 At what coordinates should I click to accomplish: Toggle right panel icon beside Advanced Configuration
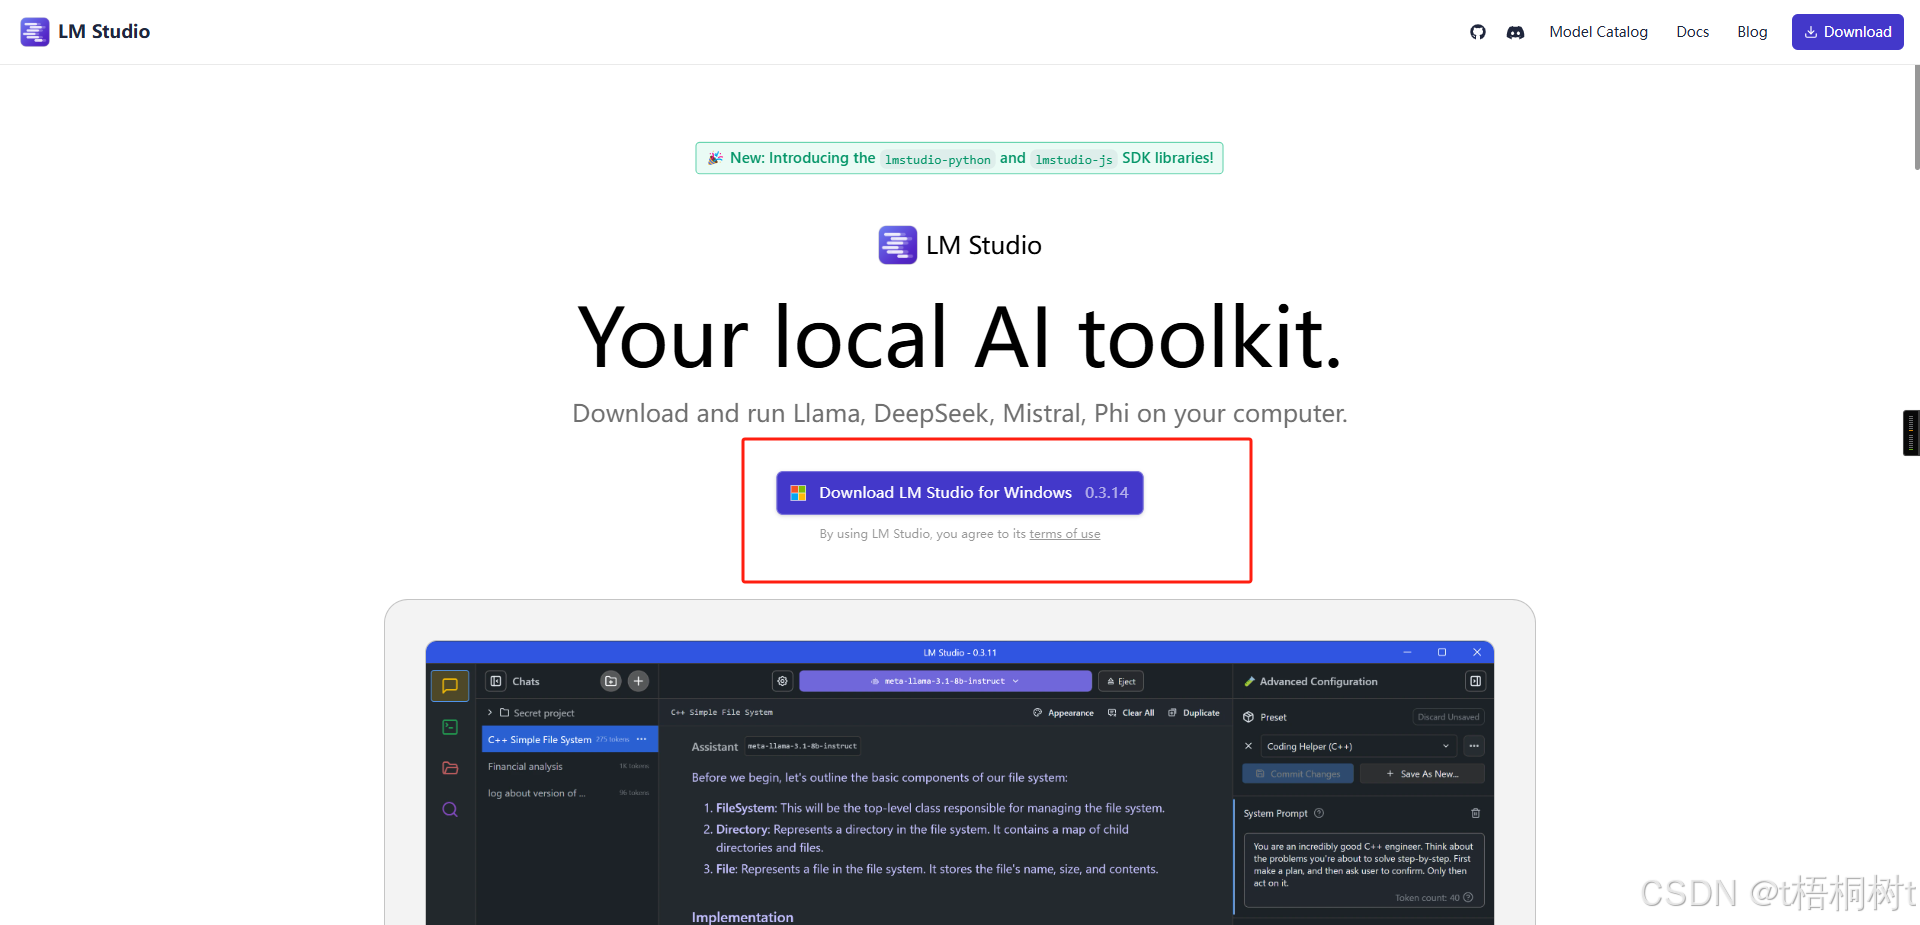tap(1475, 681)
